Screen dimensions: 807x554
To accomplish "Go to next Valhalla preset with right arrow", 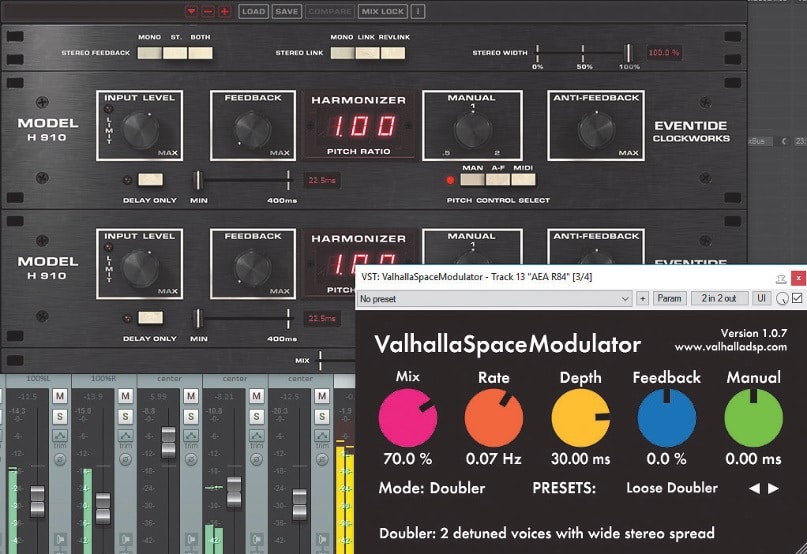I will tap(773, 488).
